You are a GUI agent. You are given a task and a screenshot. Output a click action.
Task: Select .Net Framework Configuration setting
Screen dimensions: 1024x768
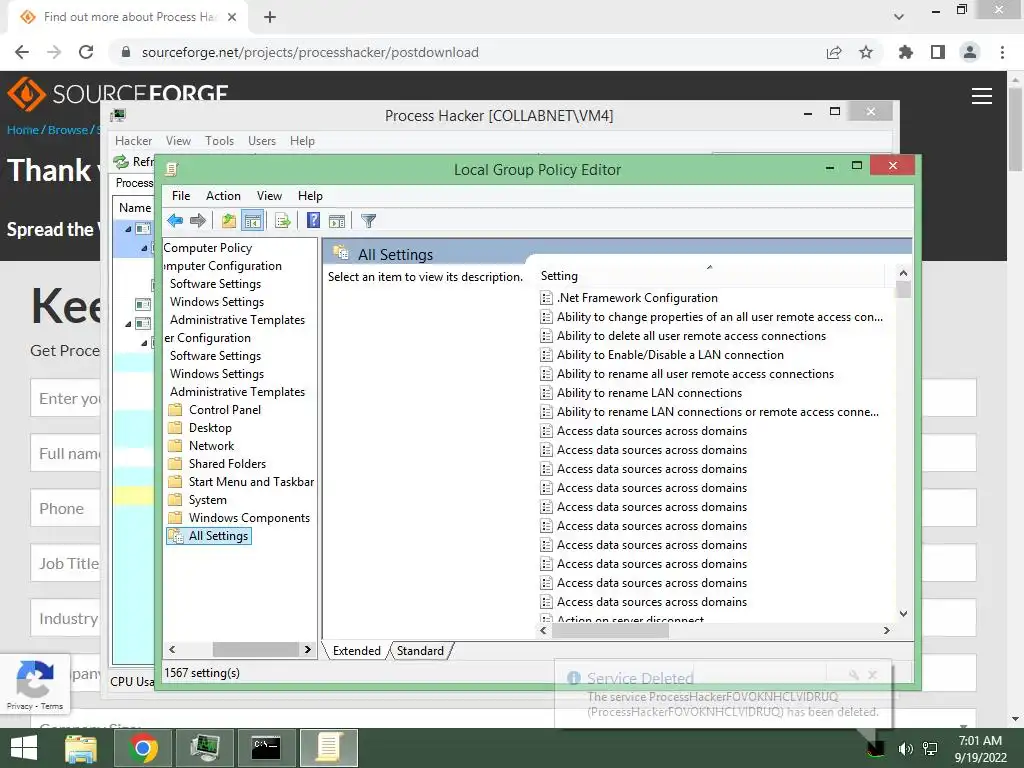click(x=637, y=298)
